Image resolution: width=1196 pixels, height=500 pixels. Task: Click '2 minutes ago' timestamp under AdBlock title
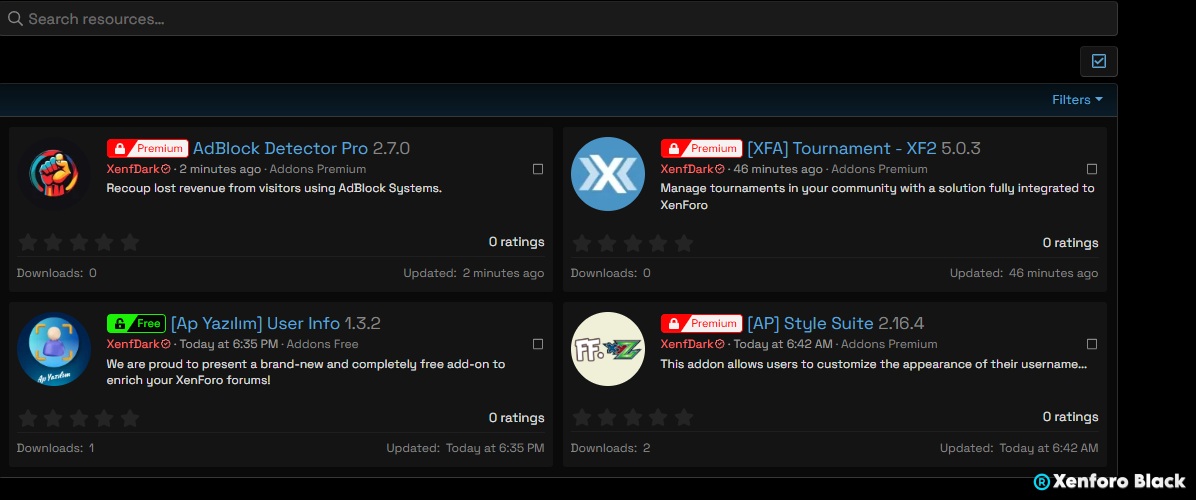[220, 169]
